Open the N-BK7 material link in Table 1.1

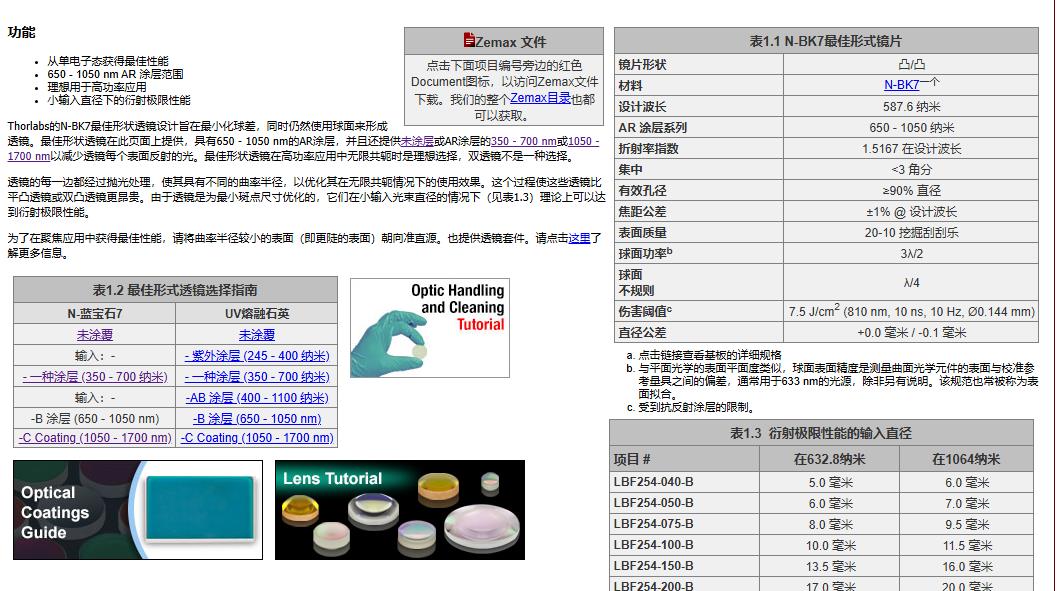[x=901, y=85]
